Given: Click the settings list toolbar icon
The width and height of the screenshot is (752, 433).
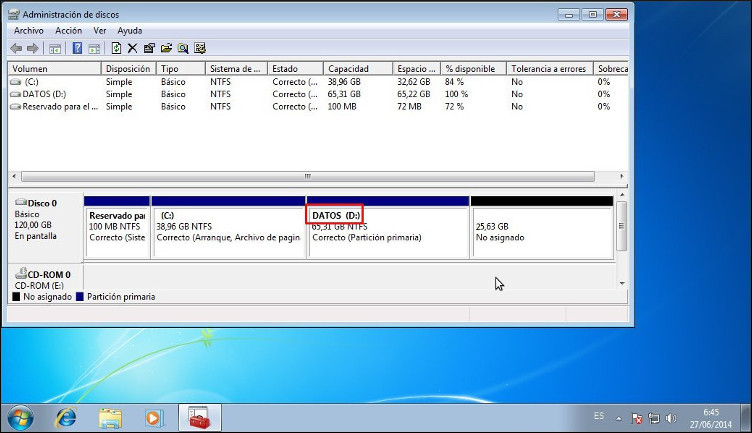Looking at the screenshot, I should (x=200, y=48).
